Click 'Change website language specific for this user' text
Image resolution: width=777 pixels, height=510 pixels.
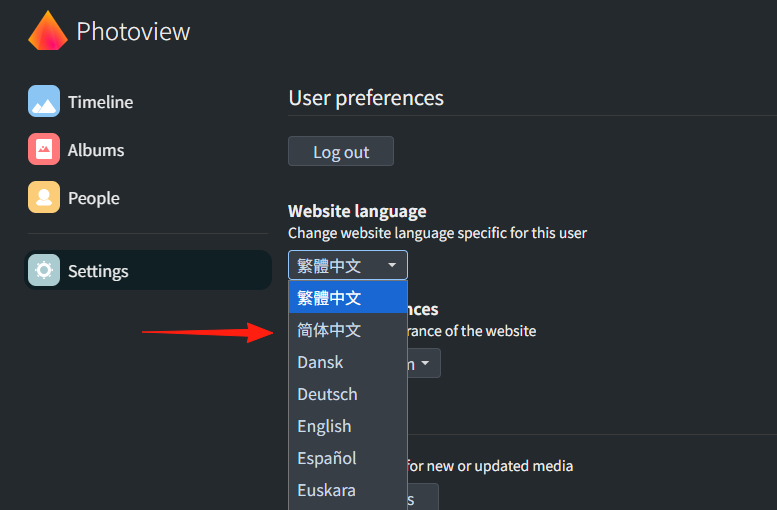coord(438,233)
